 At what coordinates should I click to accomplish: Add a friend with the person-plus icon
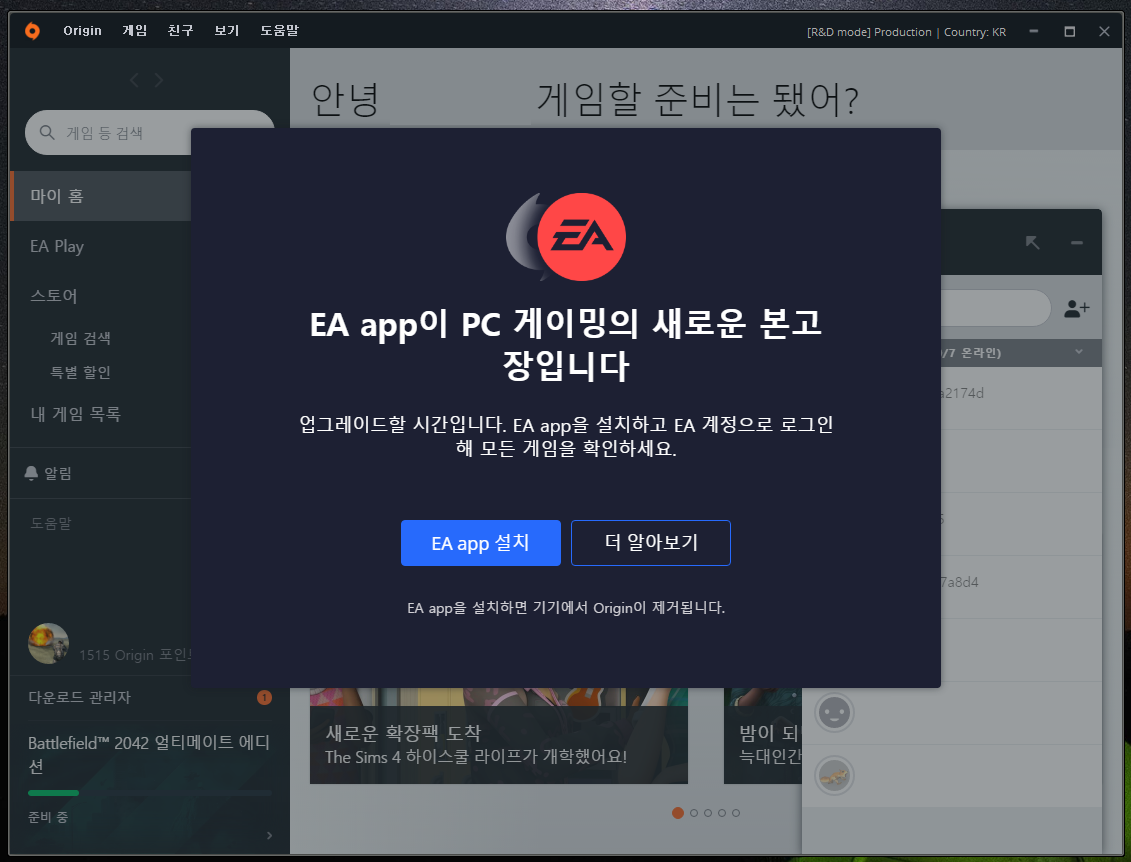(1075, 308)
